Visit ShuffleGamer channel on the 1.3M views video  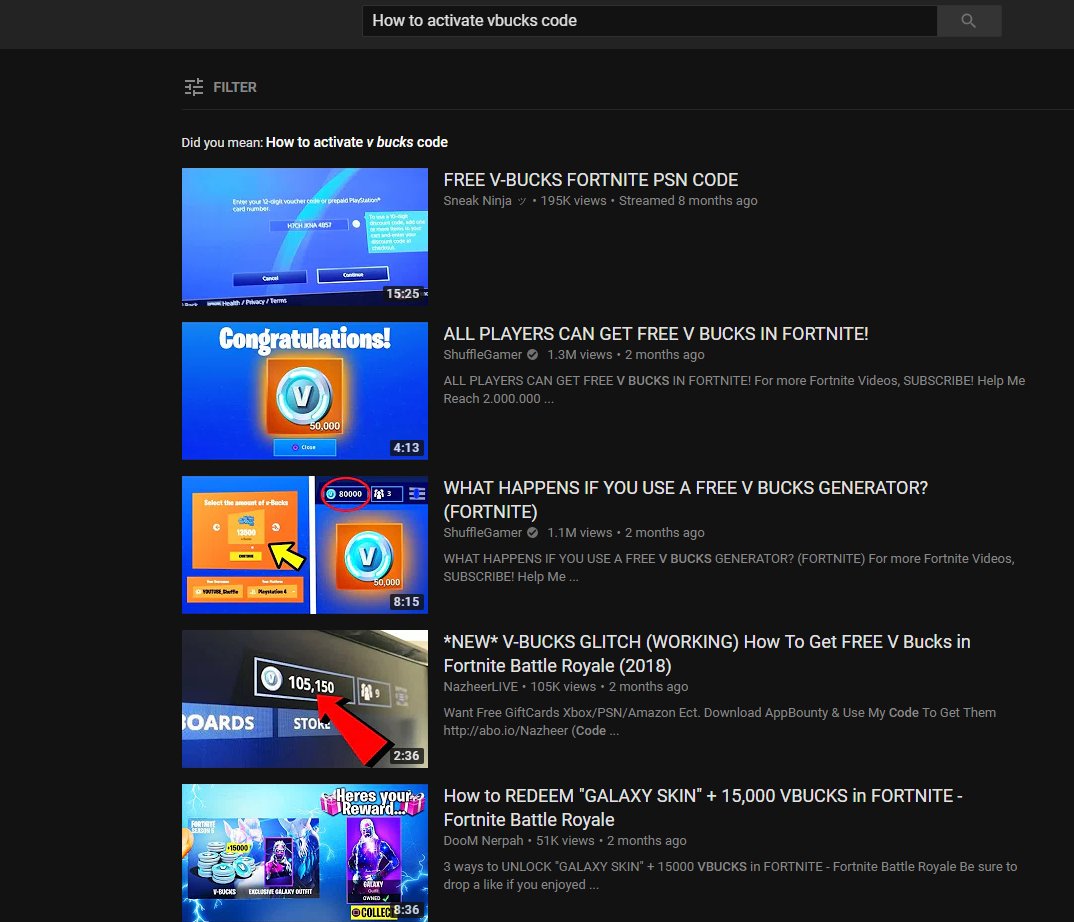(482, 354)
